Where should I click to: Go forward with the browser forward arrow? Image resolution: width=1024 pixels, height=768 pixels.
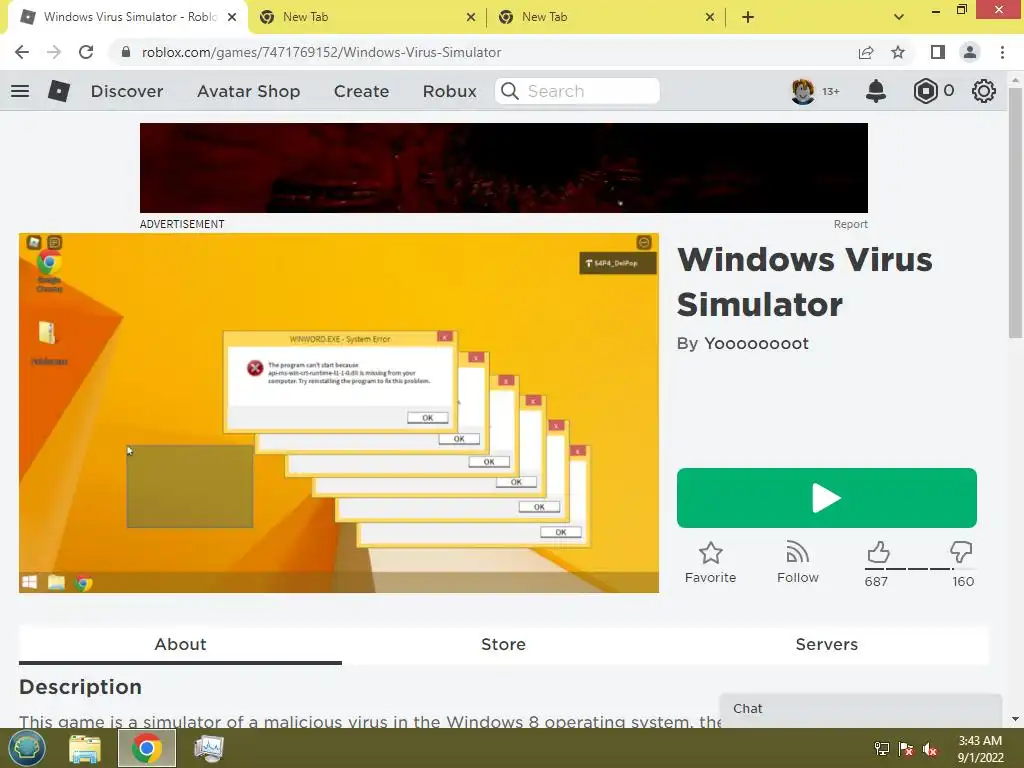[x=54, y=52]
